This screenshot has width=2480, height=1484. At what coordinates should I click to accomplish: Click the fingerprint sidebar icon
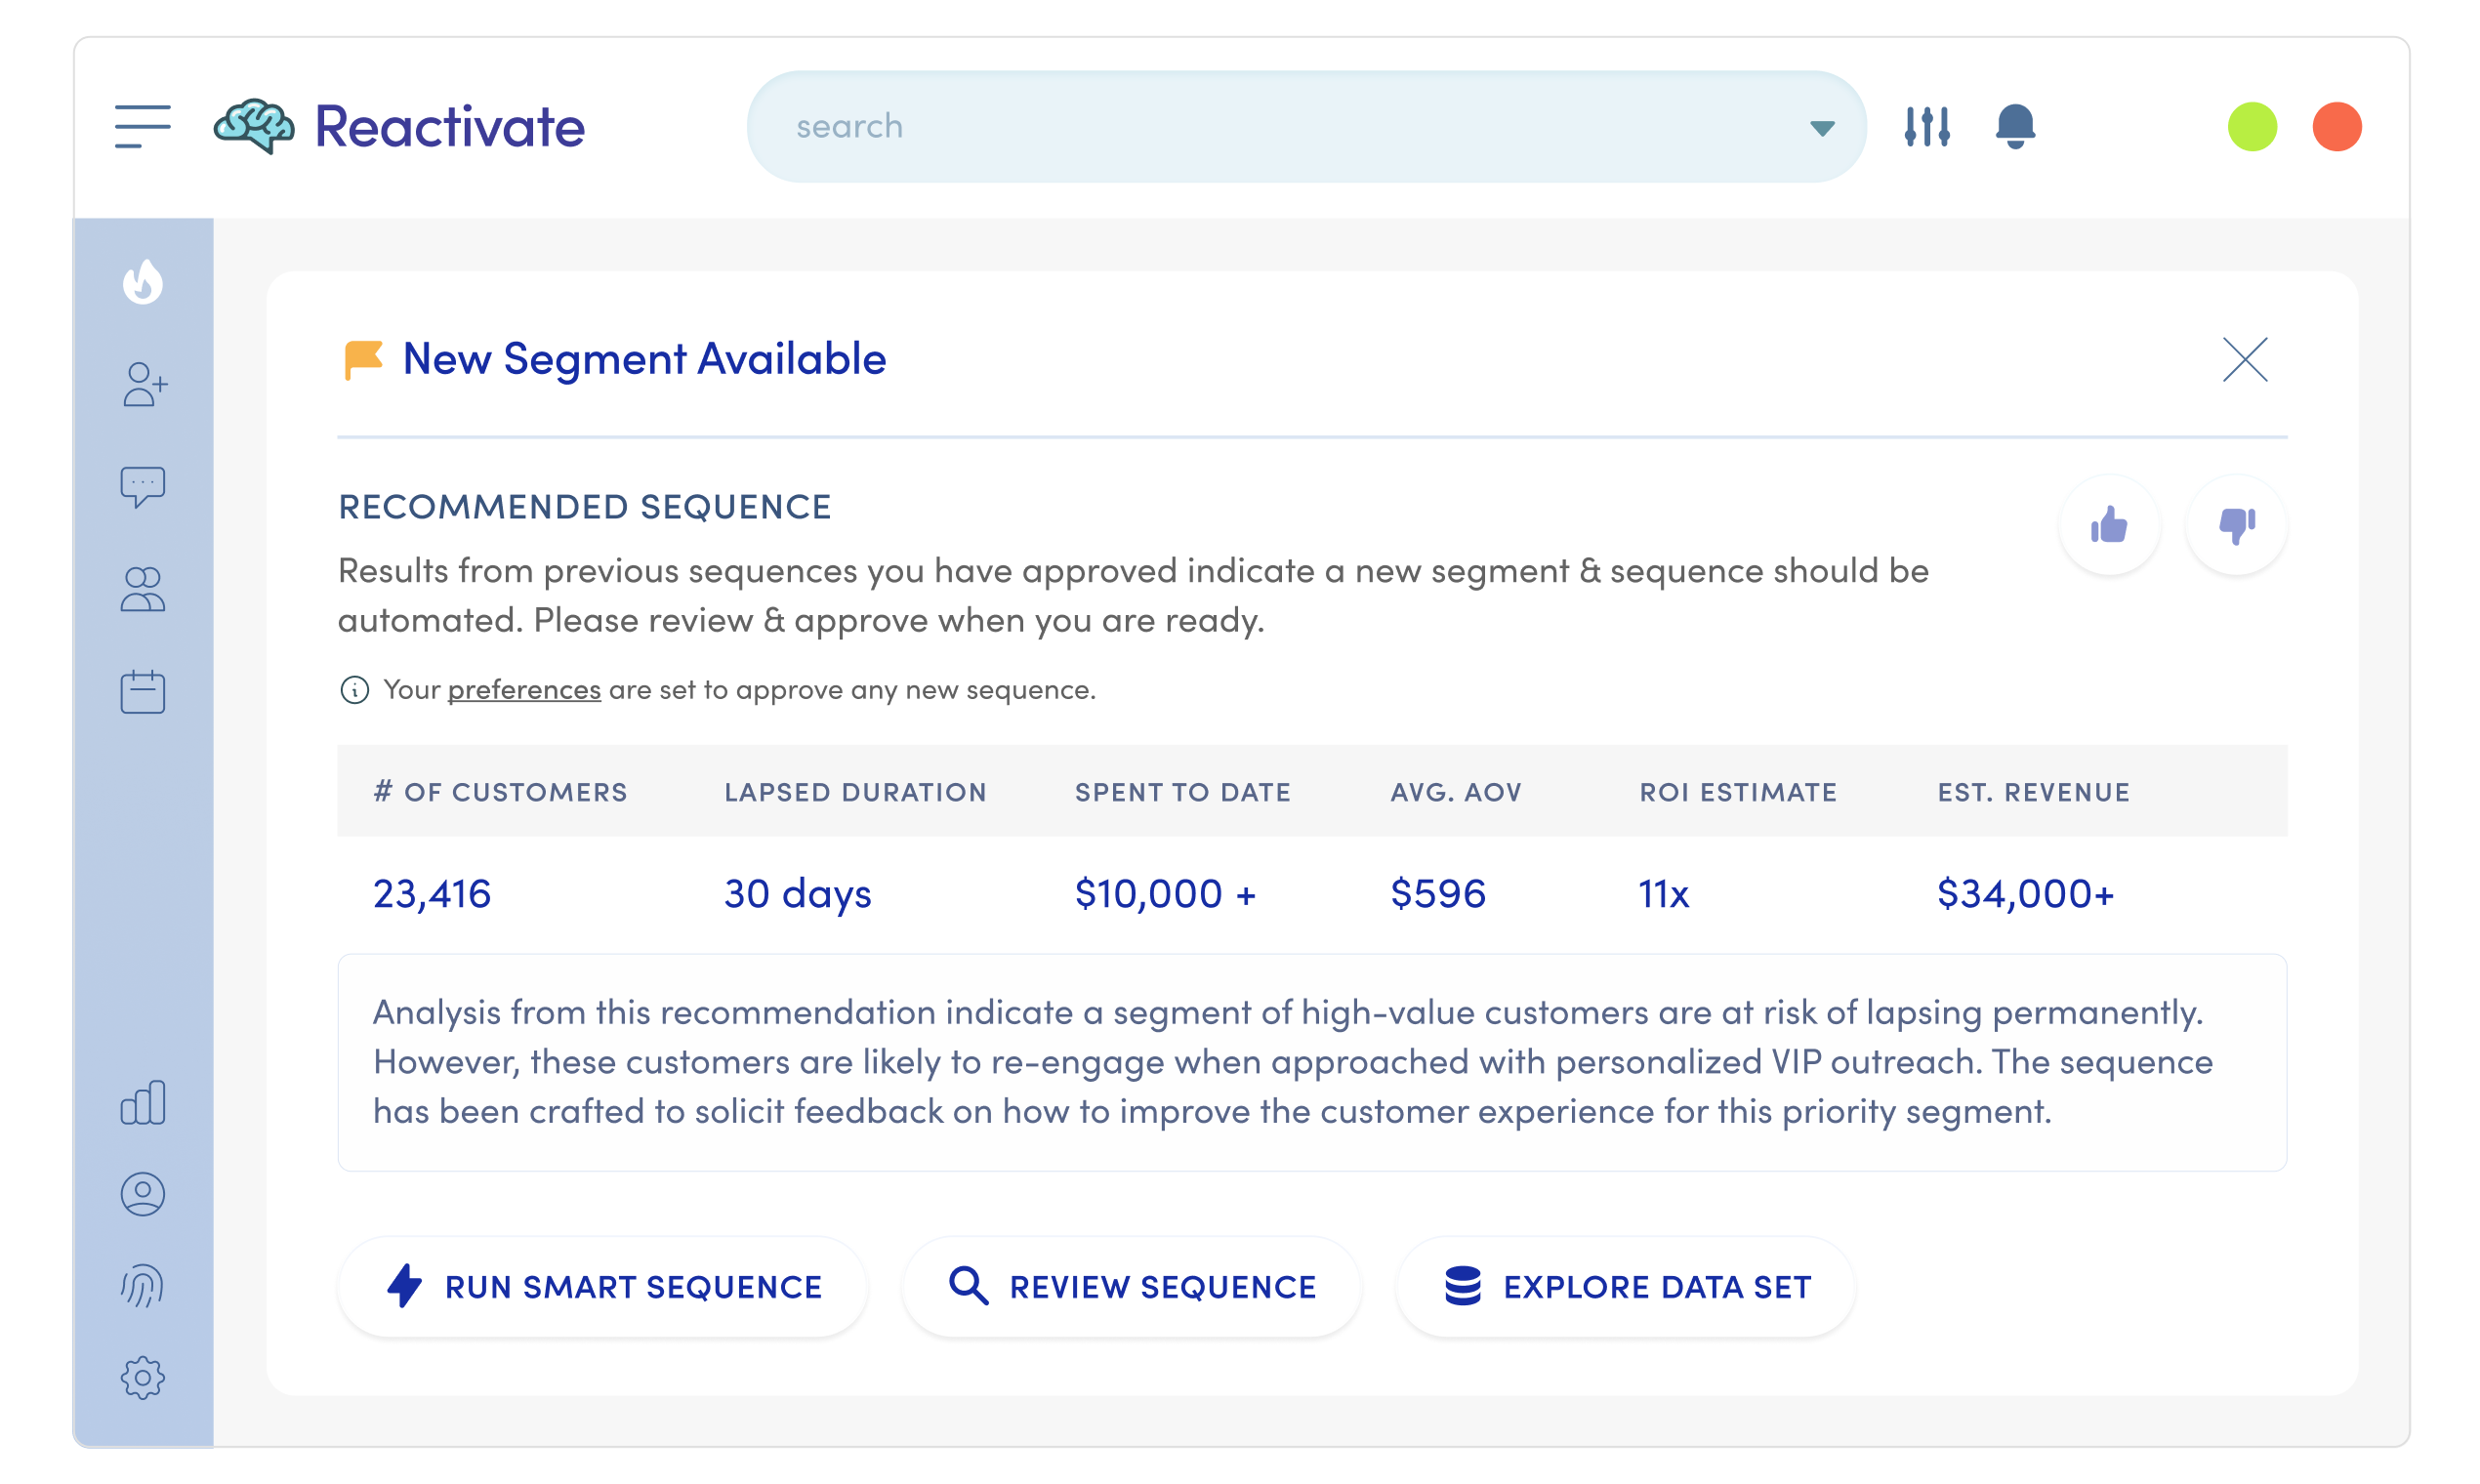tap(143, 1286)
